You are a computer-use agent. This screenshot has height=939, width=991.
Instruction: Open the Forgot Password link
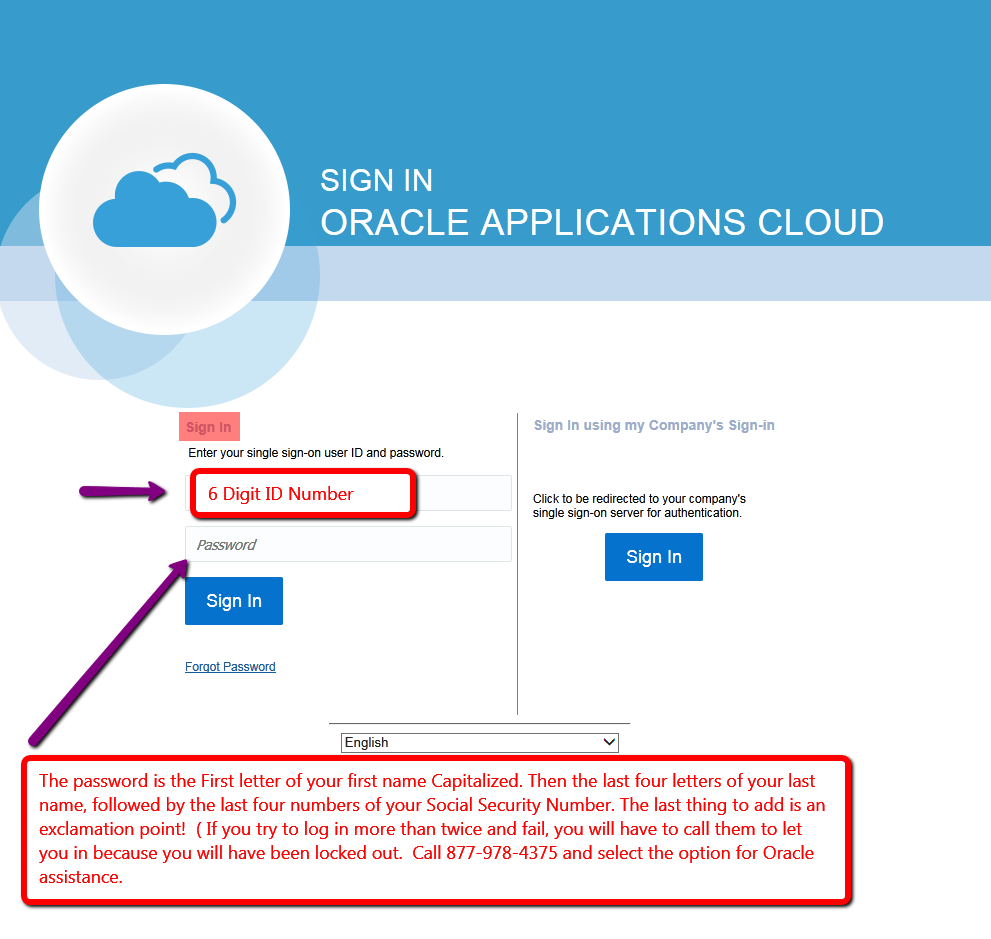[x=230, y=667]
